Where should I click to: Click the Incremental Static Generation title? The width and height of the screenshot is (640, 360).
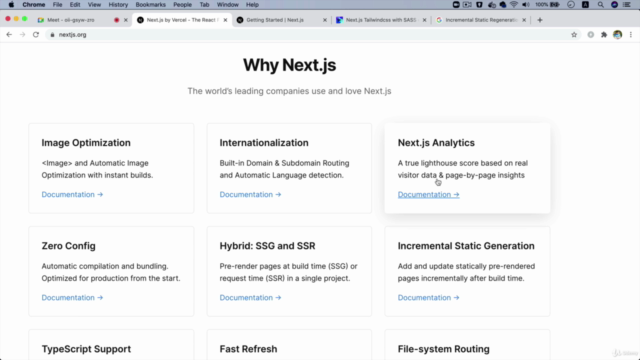coord(466,246)
